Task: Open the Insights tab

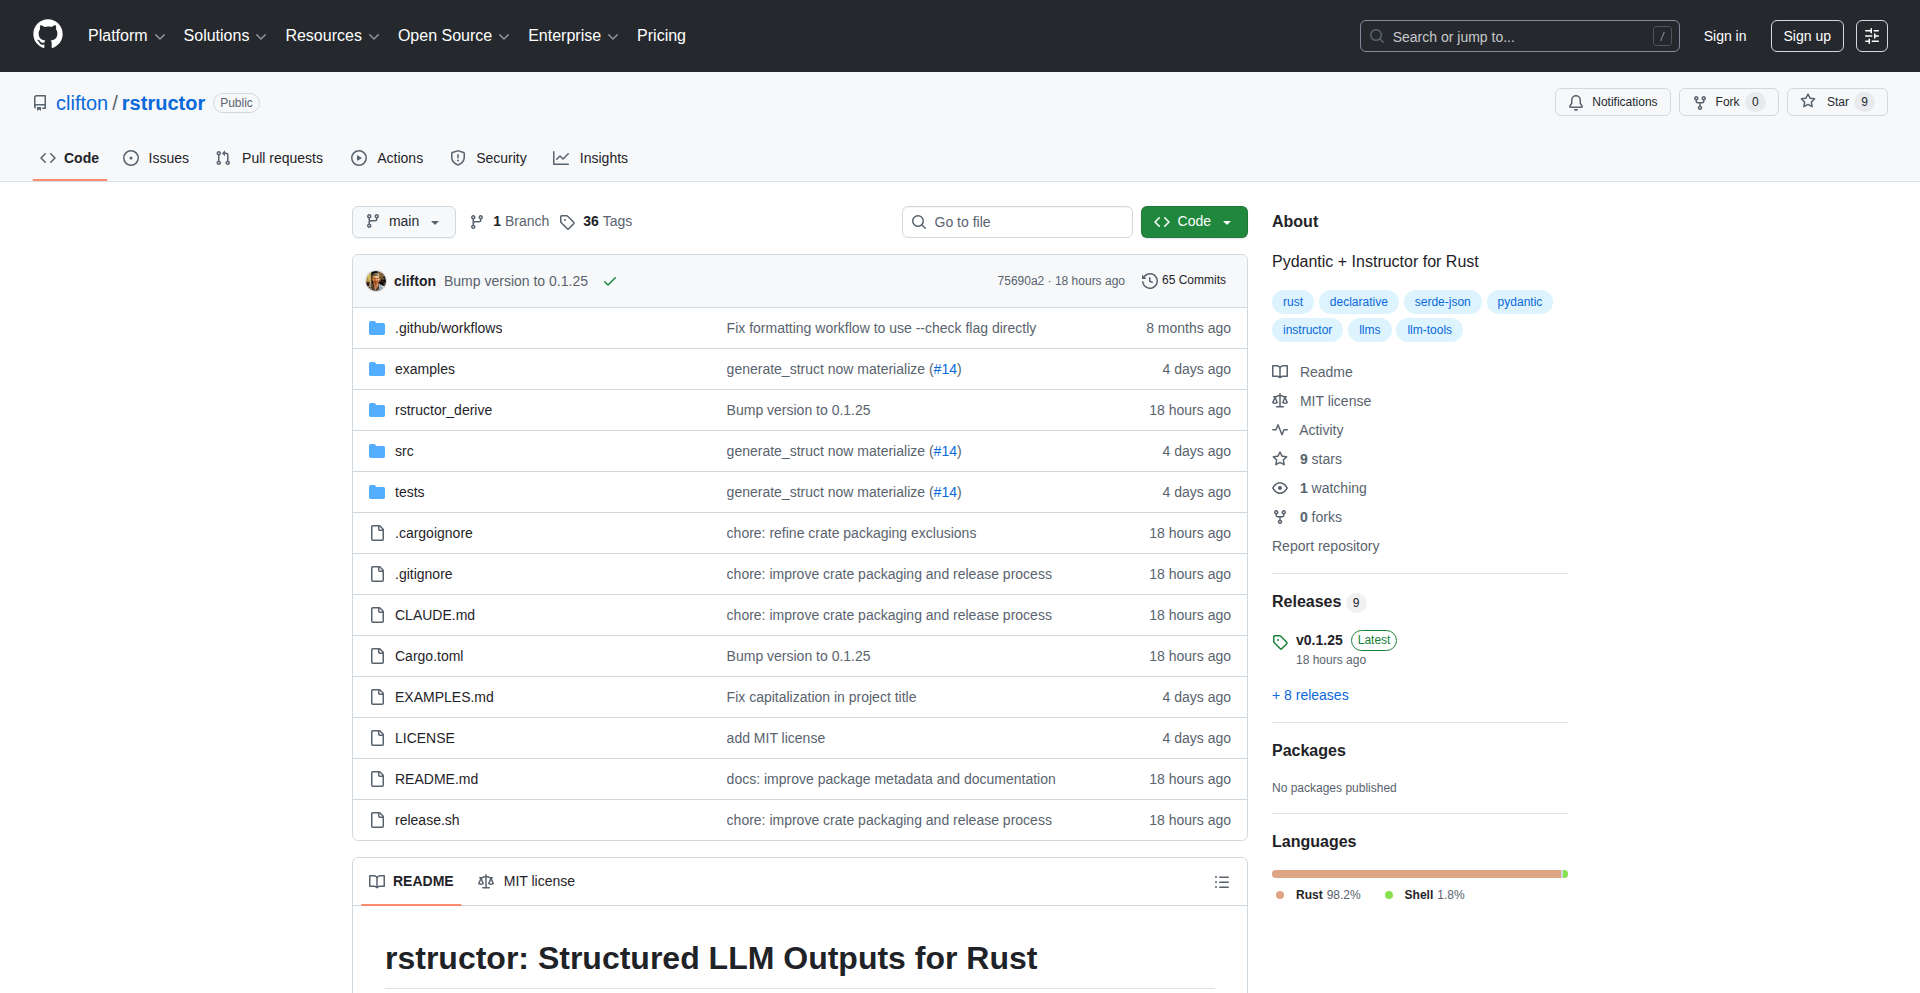Action: pyautogui.click(x=591, y=157)
